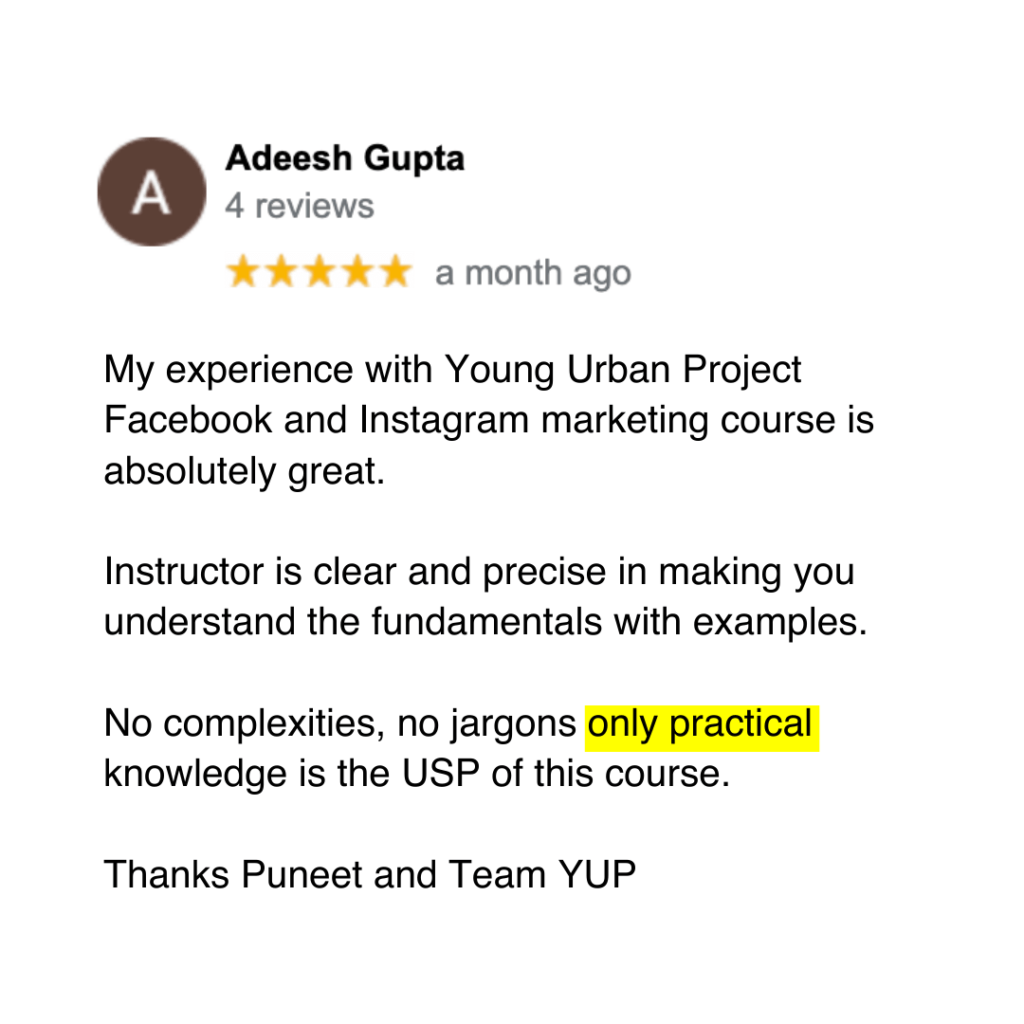
Task: Click the brown "A" profile avatar
Action: click(151, 191)
